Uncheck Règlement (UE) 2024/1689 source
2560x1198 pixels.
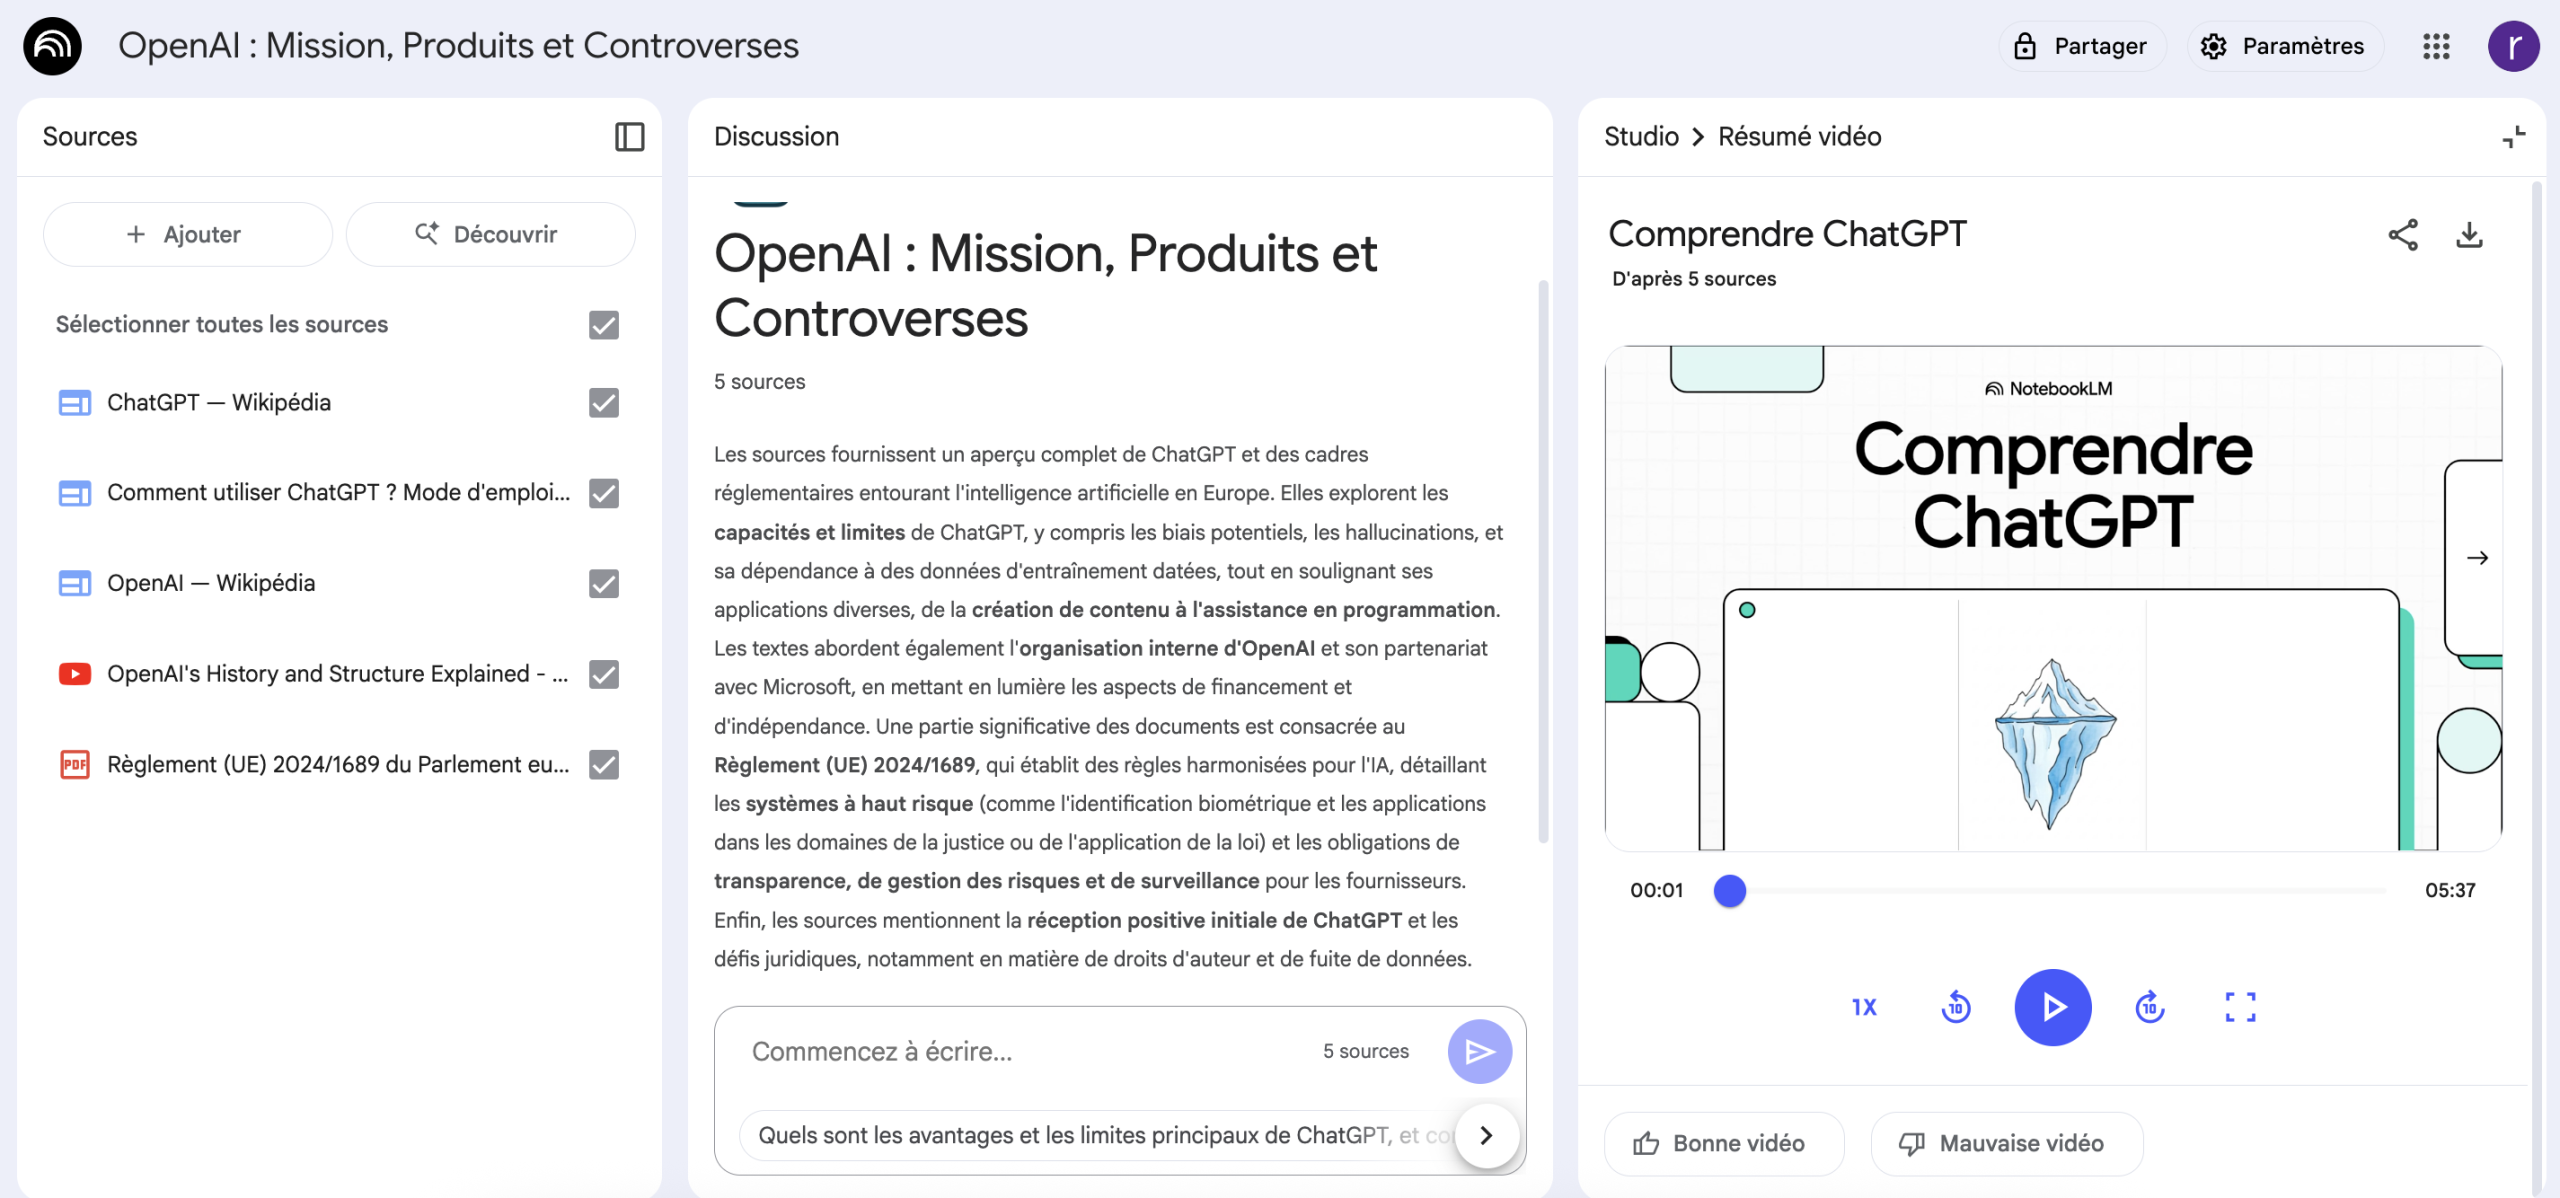click(604, 765)
